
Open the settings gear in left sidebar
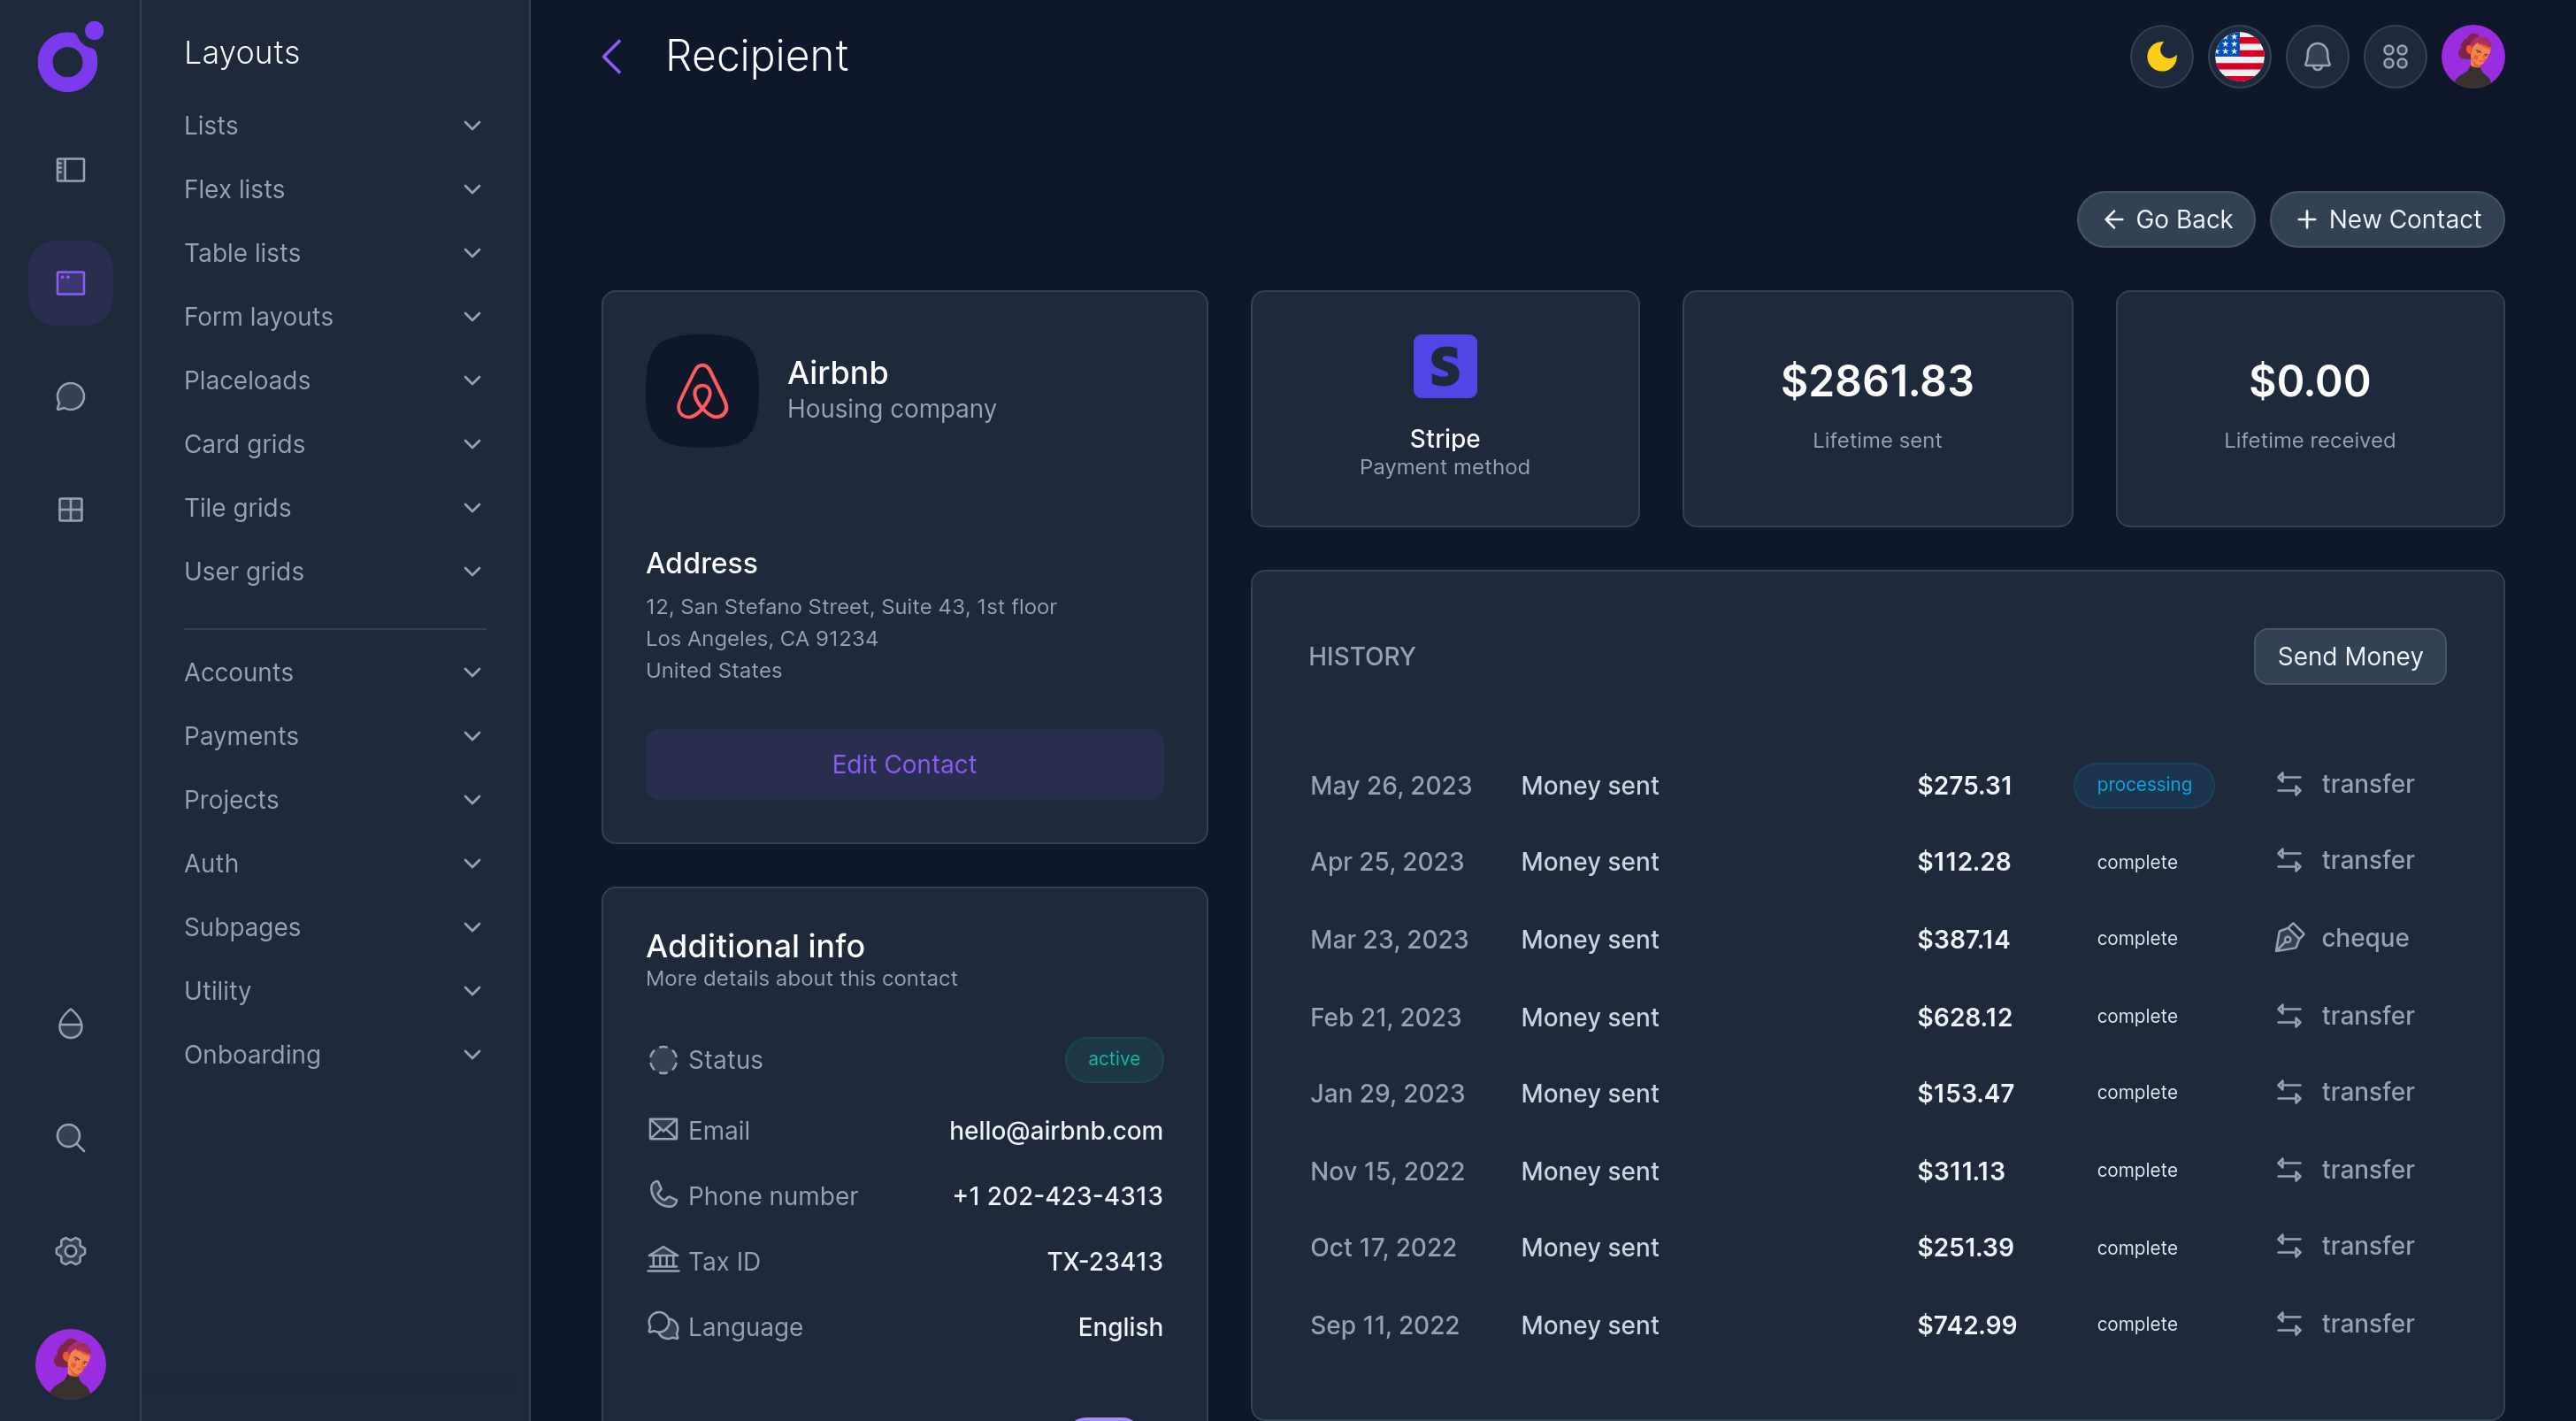pos(70,1251)
